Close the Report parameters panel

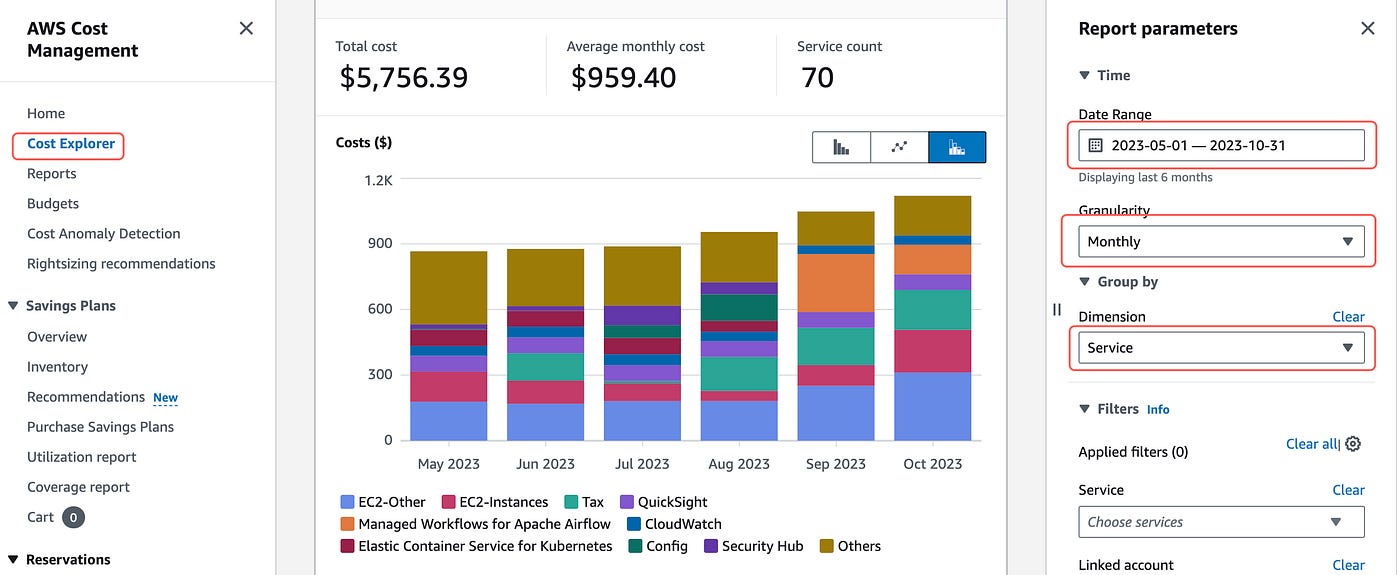coord(1368,29)
